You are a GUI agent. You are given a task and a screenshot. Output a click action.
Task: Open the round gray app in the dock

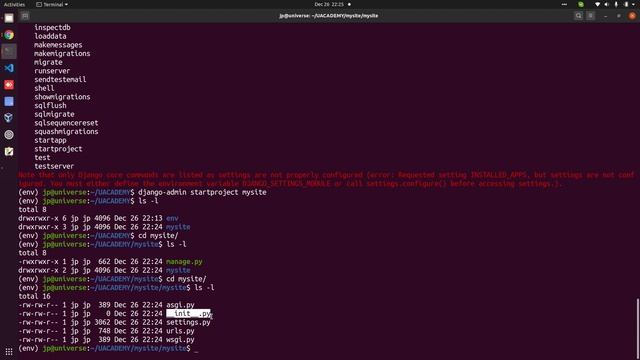point(9,135)
